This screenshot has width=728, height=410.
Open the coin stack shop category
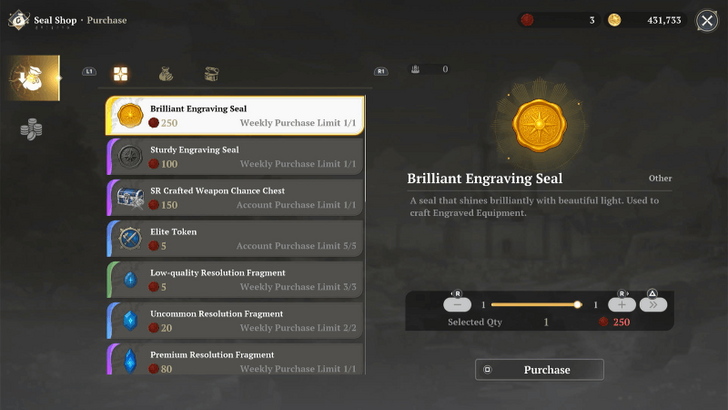click(x=31, y=130)
